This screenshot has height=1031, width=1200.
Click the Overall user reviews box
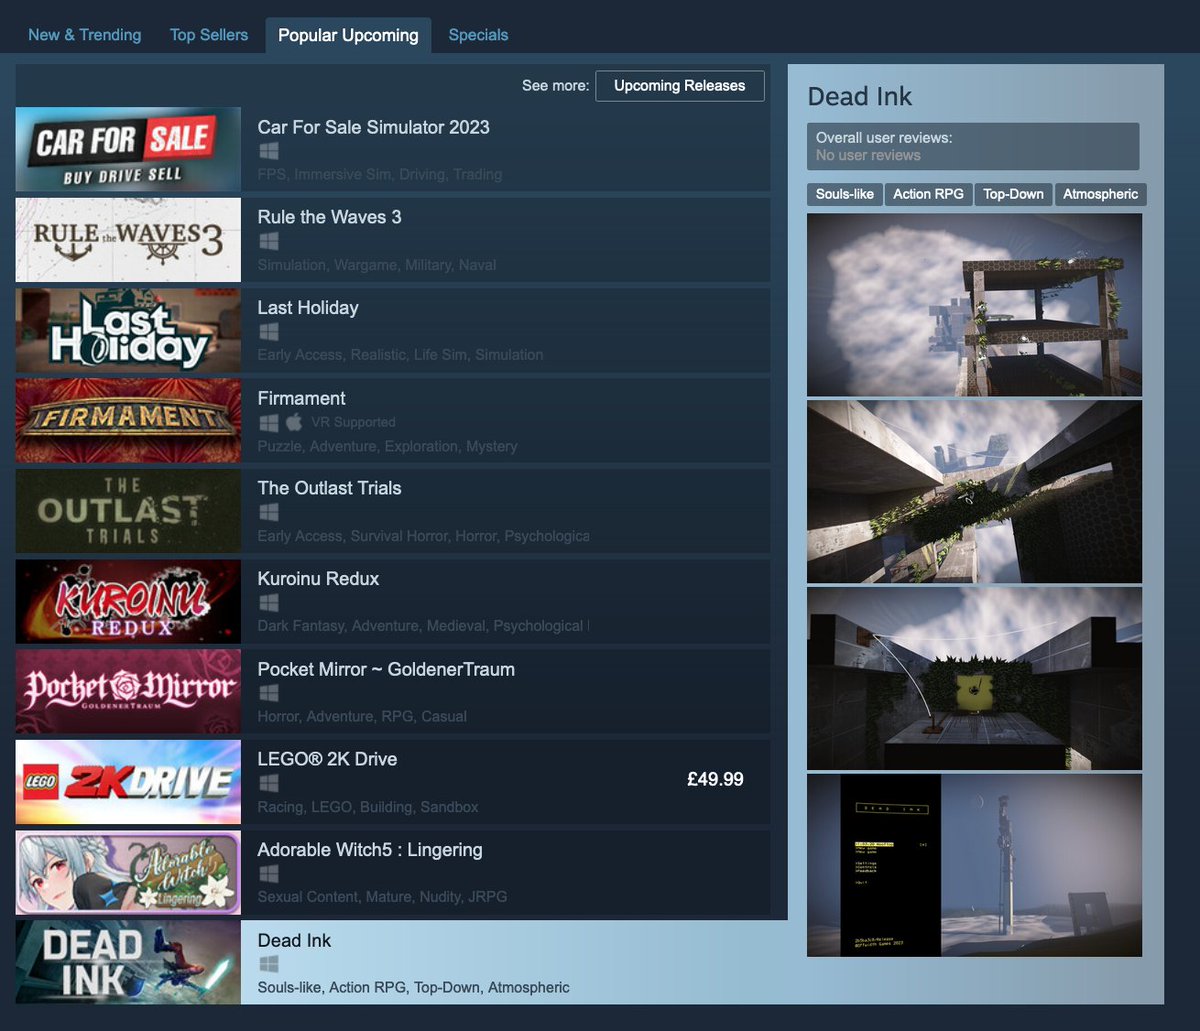pos(973,146)
